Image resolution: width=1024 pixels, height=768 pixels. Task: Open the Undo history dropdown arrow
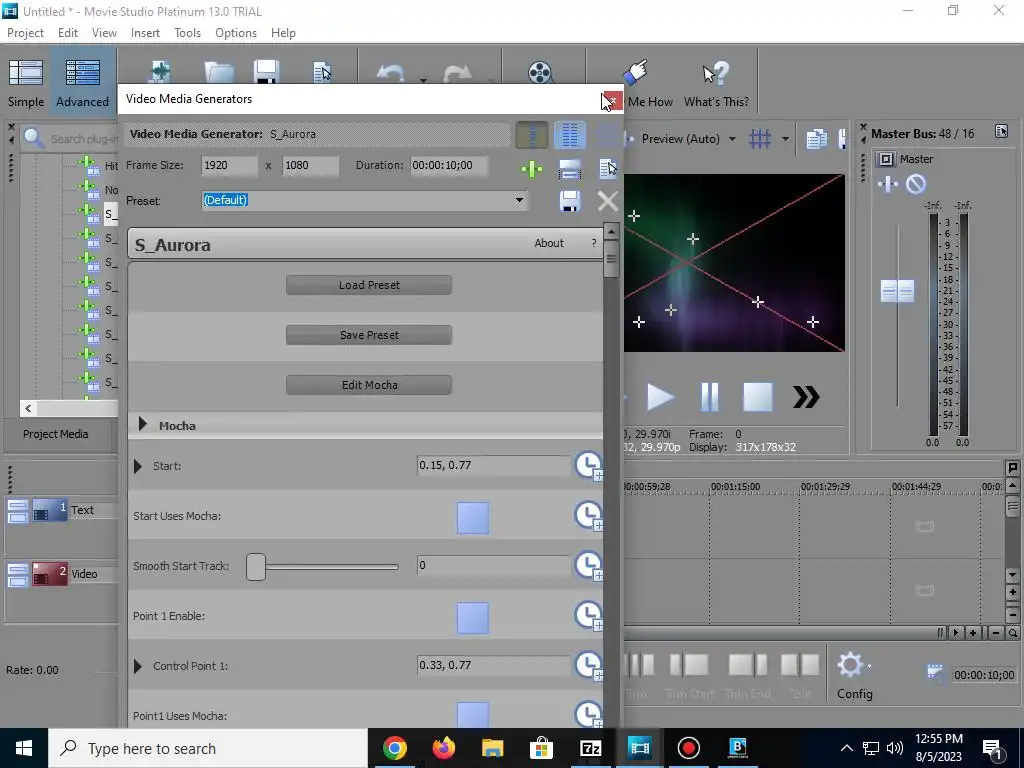[x=423, y=80]
